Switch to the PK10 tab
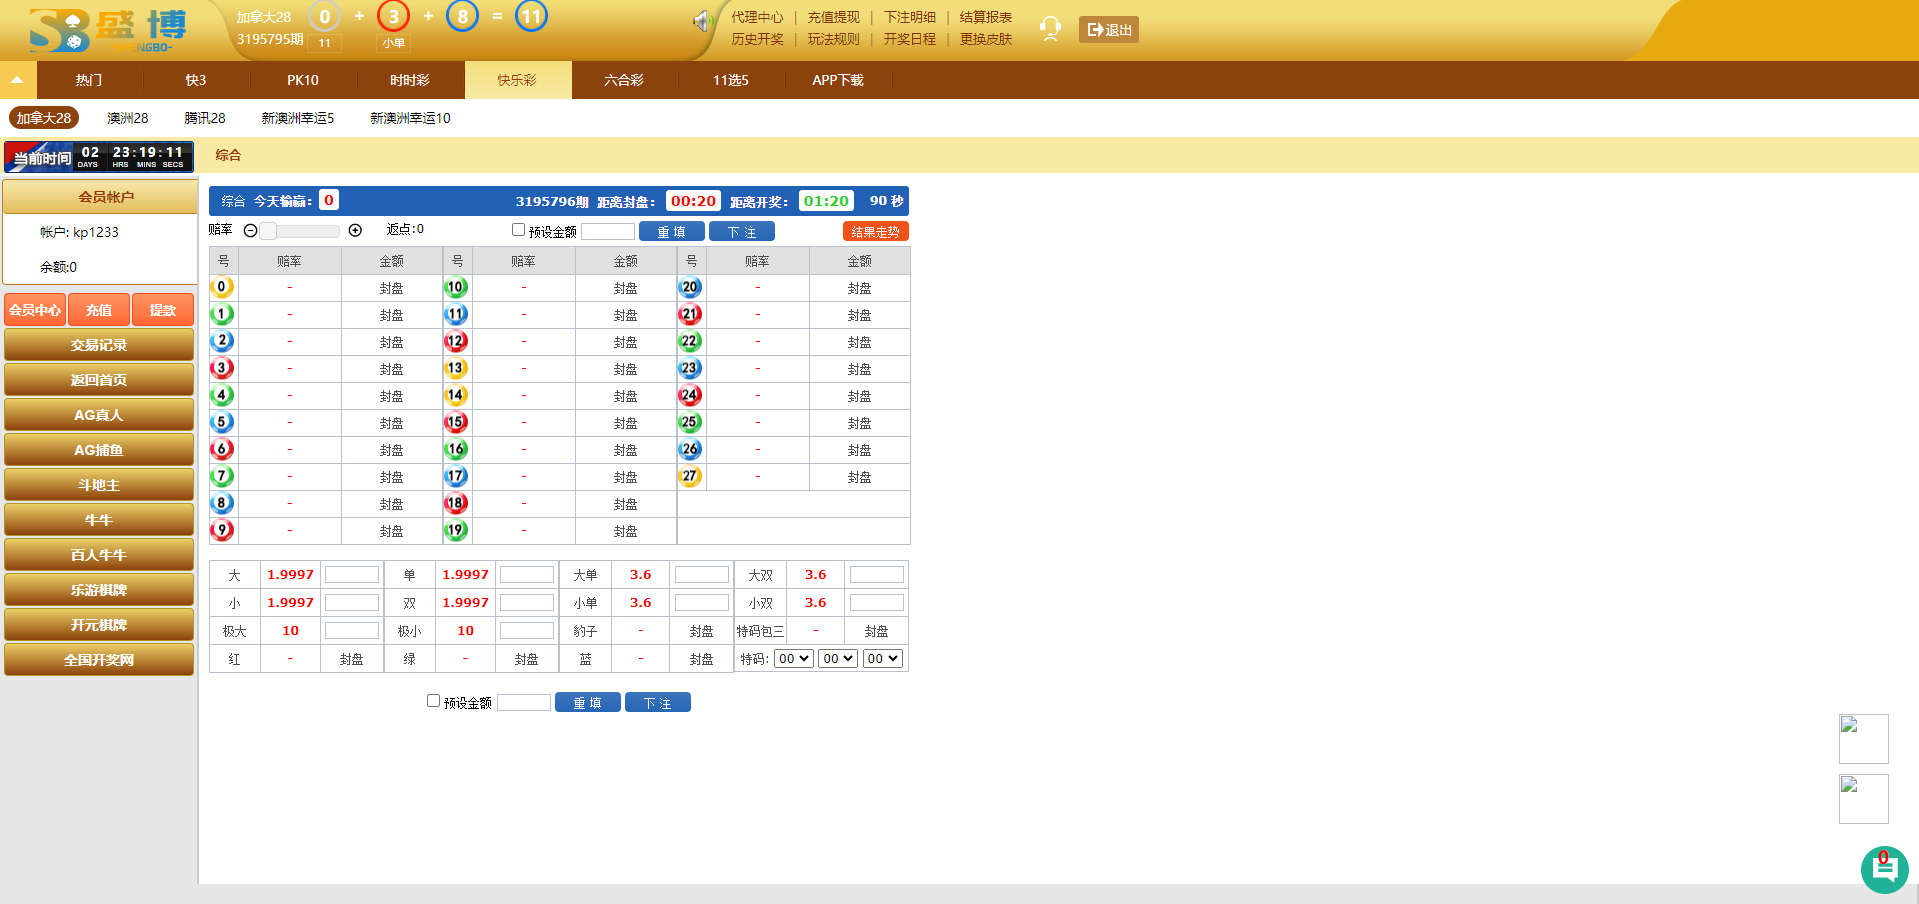1919x904 pixels. tap(303, 80)
